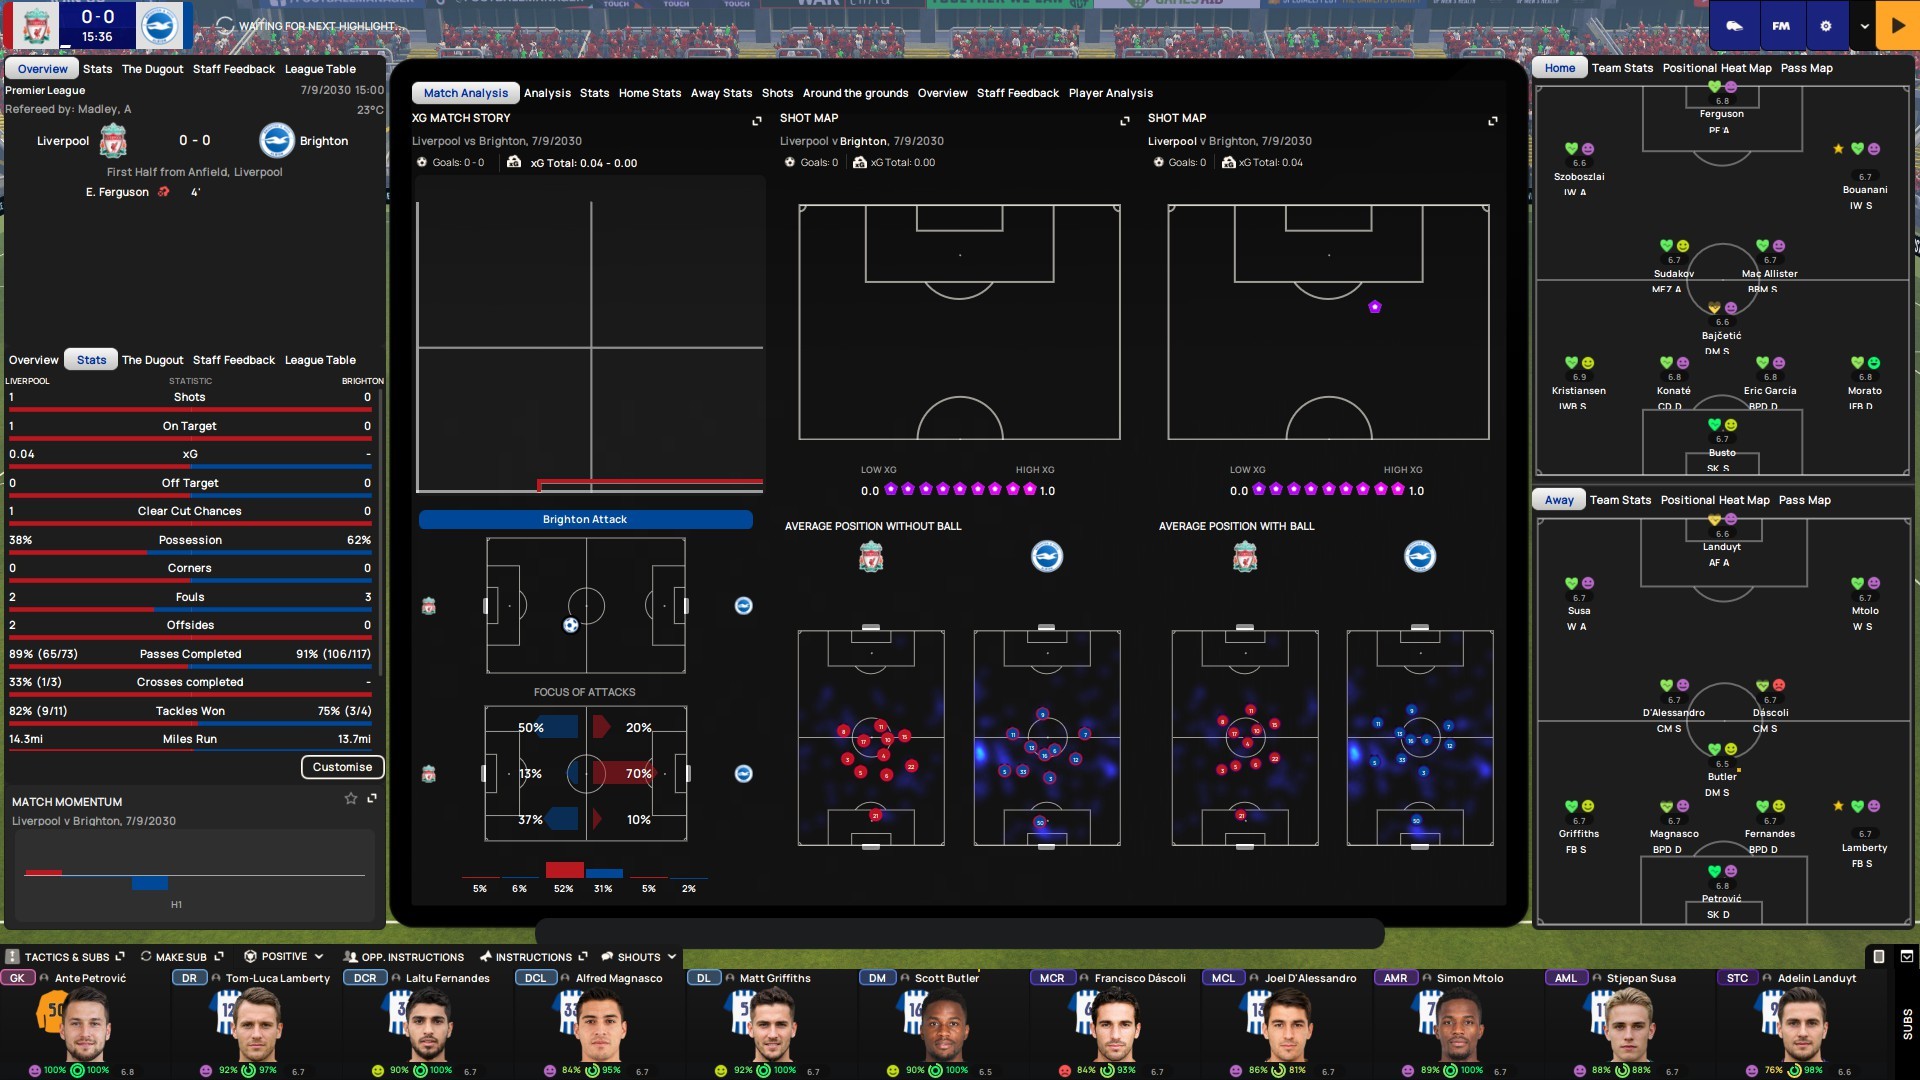Open the Positive mentality dropdown
Image resolution: width=1920 pixels, height=1080 pixels.
[x=285, y=957]
